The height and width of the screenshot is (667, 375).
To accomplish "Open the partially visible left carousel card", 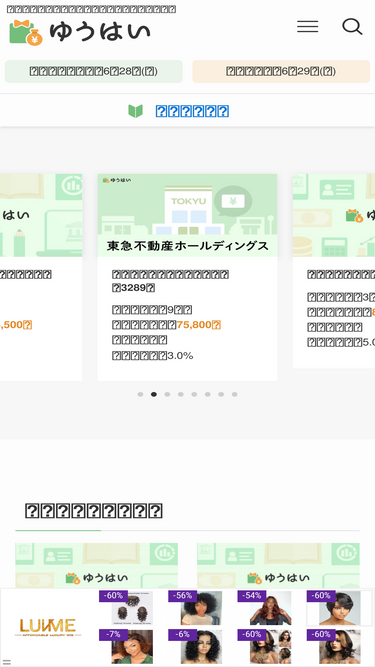I will click(x=41, y=277).
